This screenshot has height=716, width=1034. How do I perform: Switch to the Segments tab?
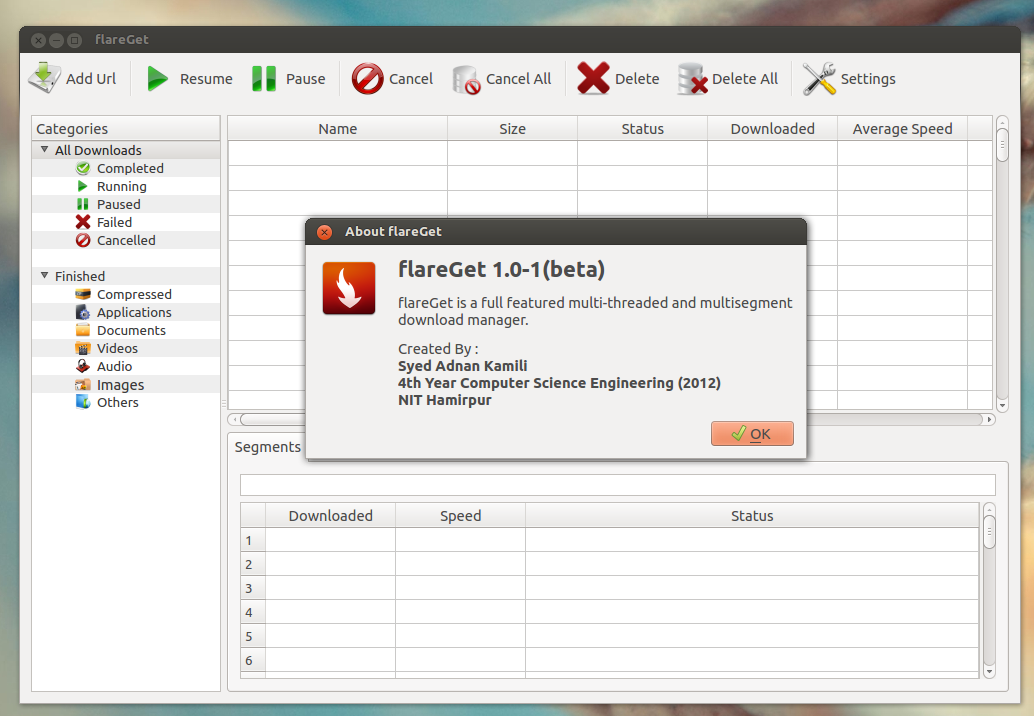(267, 447)
